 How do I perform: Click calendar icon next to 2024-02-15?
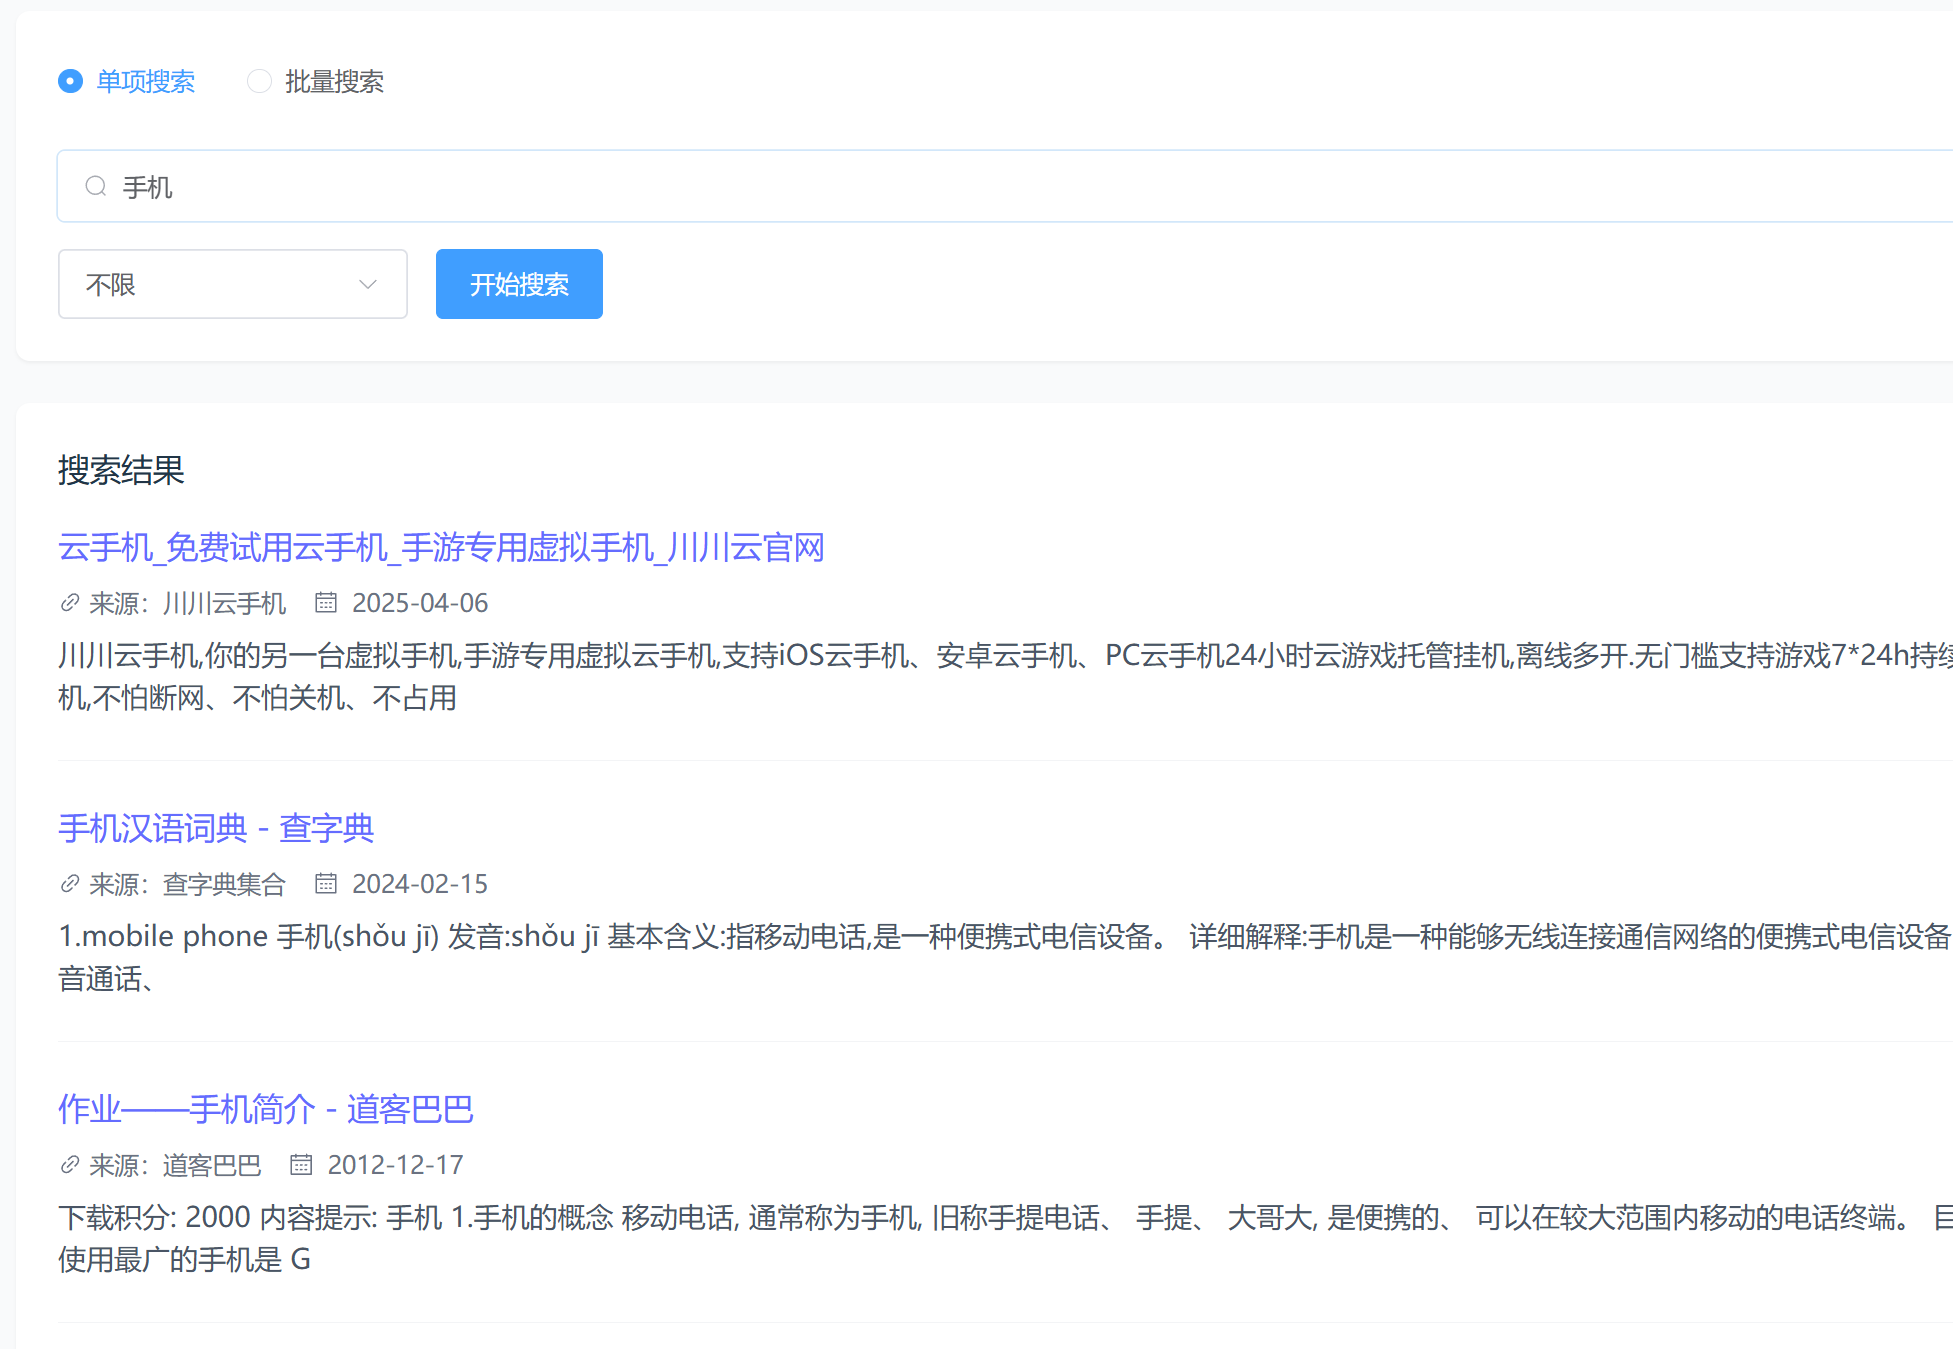326,884
